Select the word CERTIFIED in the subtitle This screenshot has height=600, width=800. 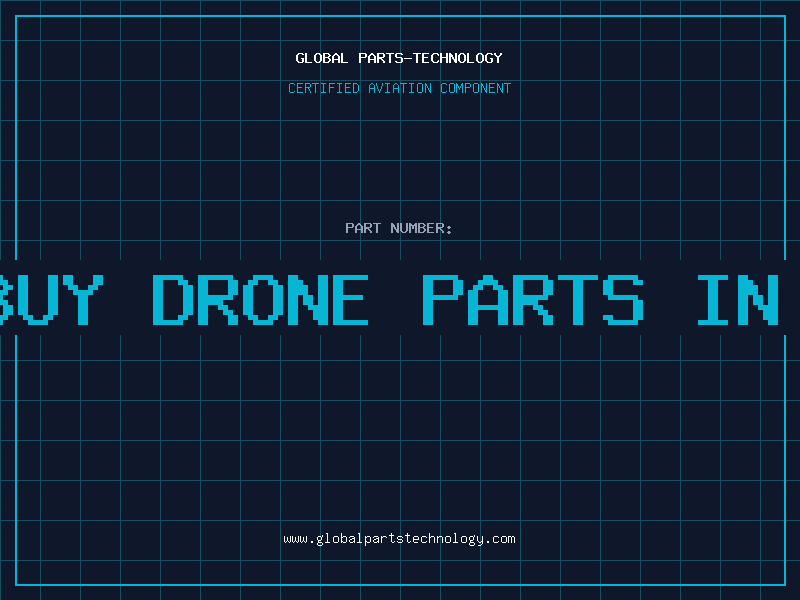pyautogui.click(x=324, y=88)
